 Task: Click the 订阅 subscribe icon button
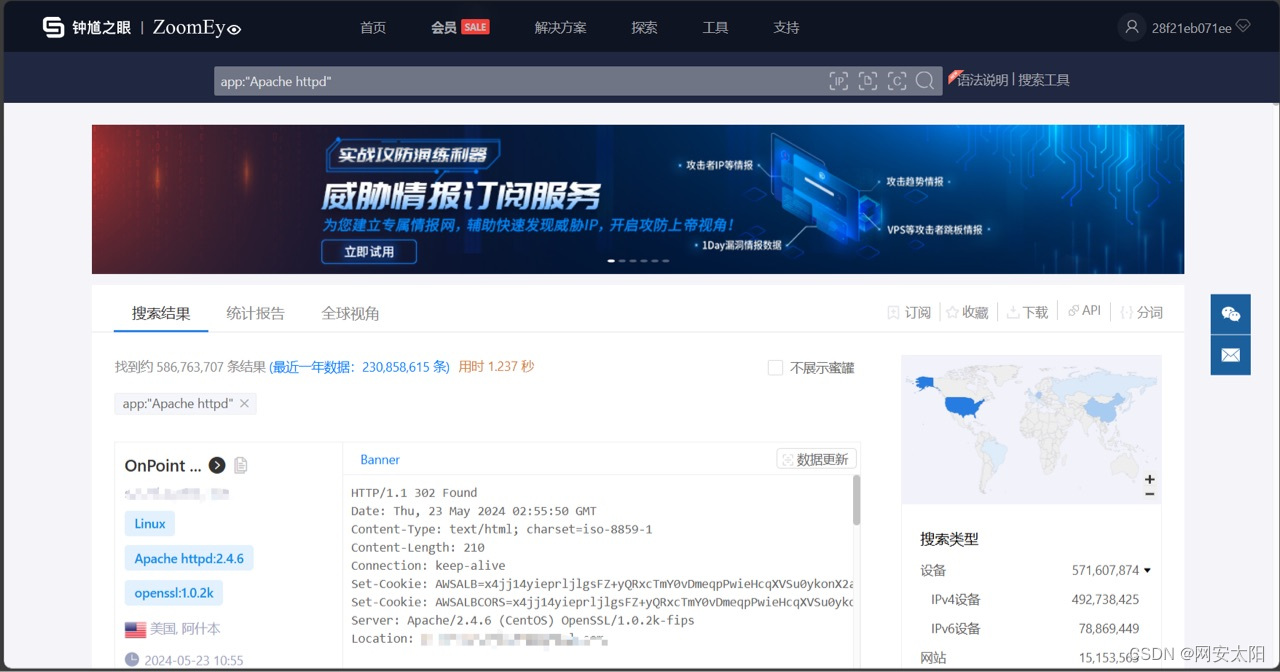pos(909,313)
